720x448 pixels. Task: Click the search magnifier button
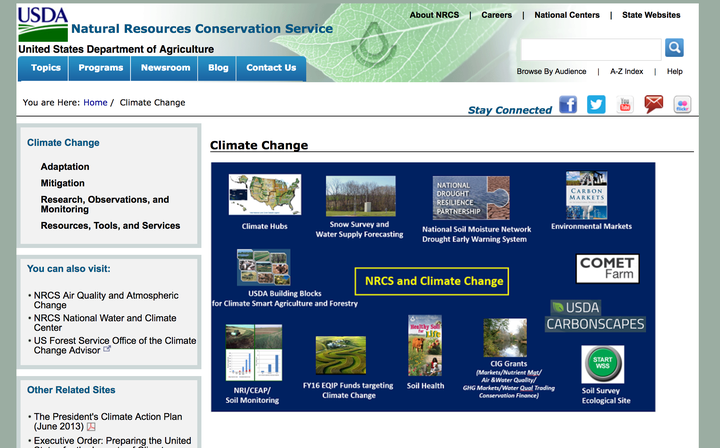pyautogui.click(x=674, y=47)
